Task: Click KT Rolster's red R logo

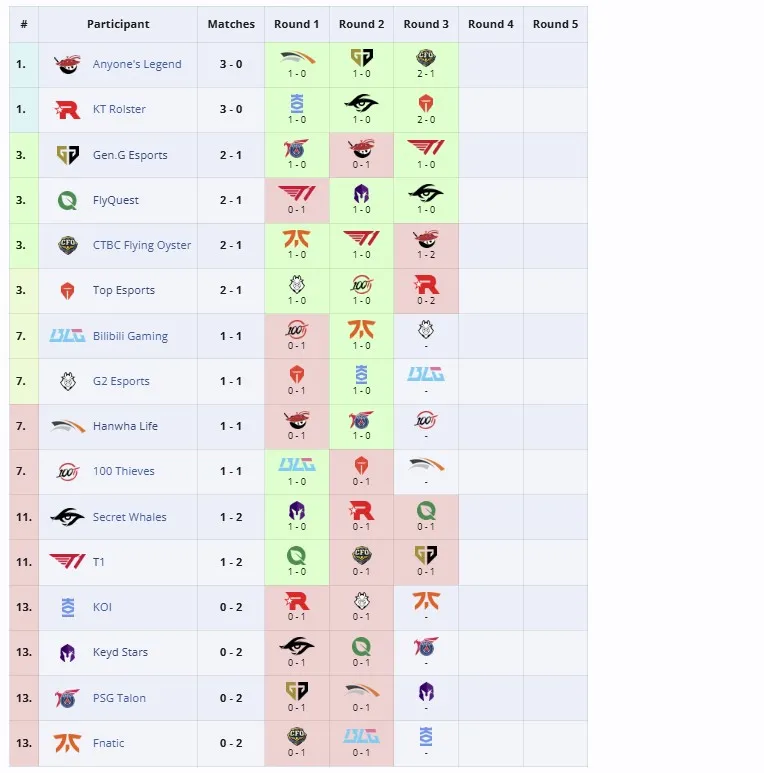Action: 68,109
